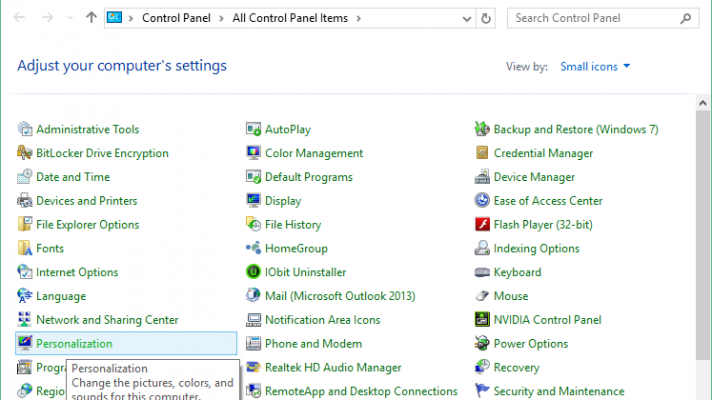
Task: Click the BitLocker Drive Encryption icon
Action: click(x=25, y=153)
